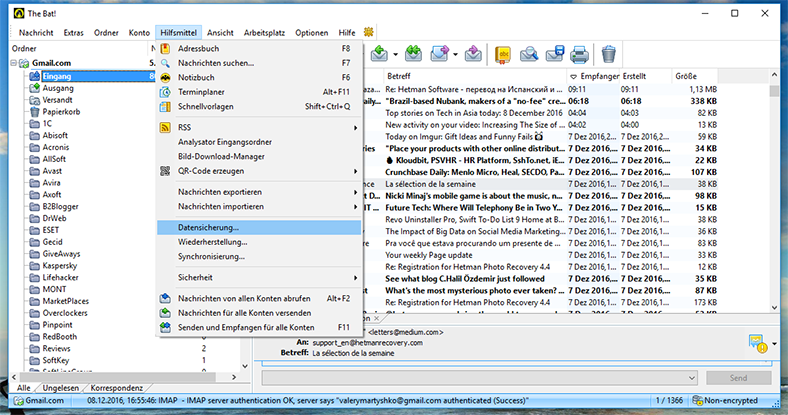The height and width of the screenshot is (415, 788).
Task: Click the Reply to all double-arrow icon
Action: tap(413, 54)
